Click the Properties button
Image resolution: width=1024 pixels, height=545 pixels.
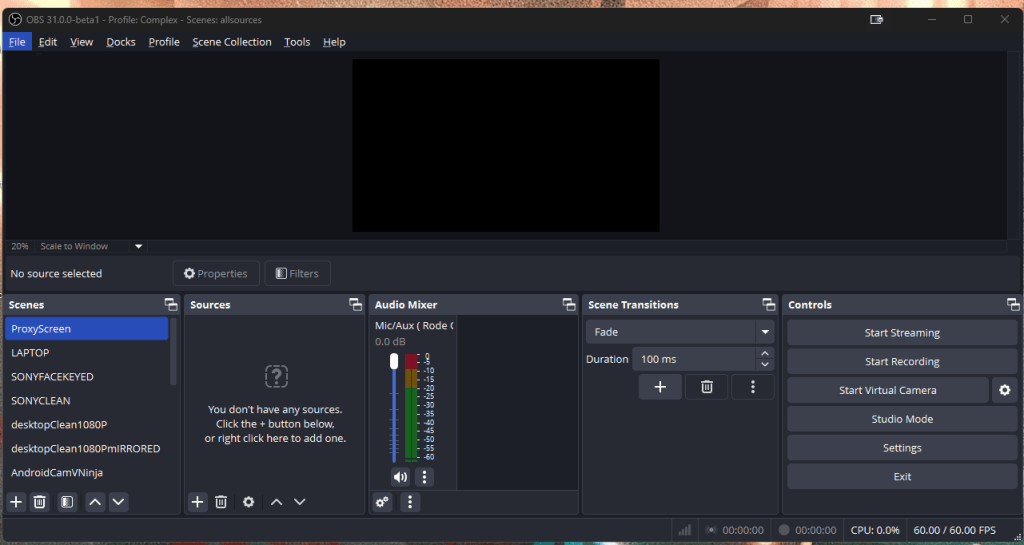[x=216, y=273]
